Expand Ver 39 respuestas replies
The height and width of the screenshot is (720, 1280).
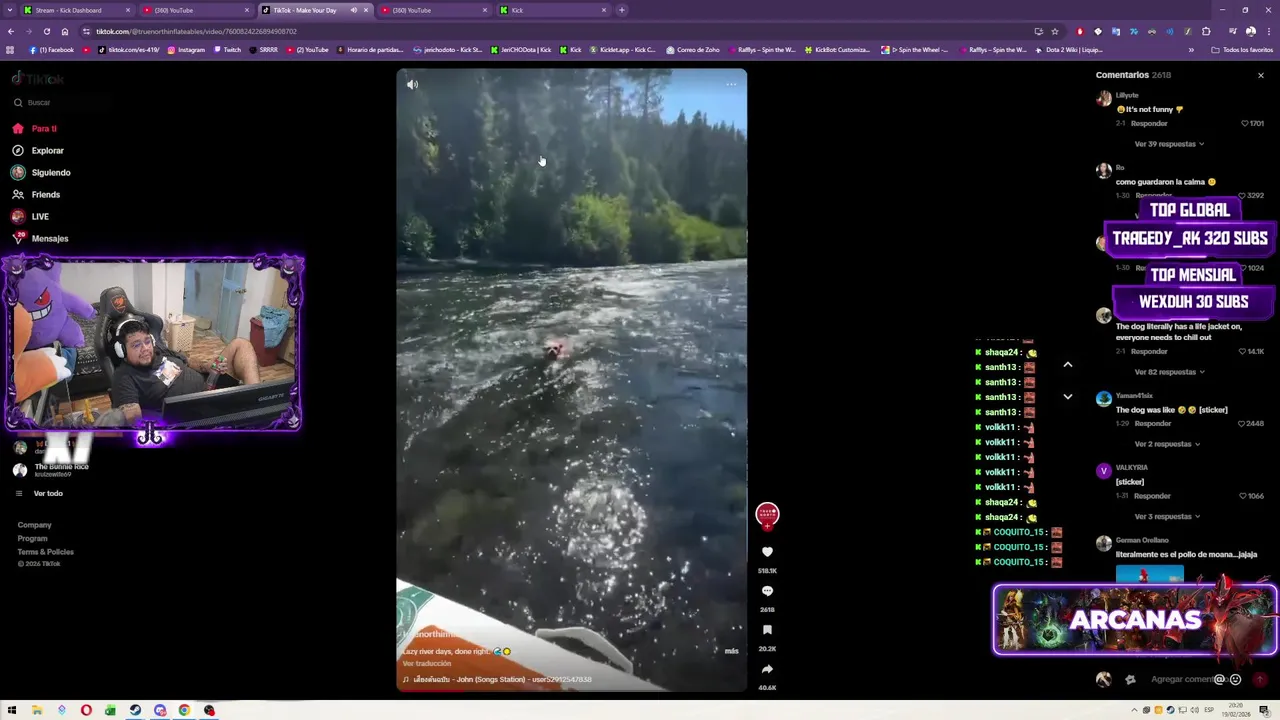tap(1169, 144)
